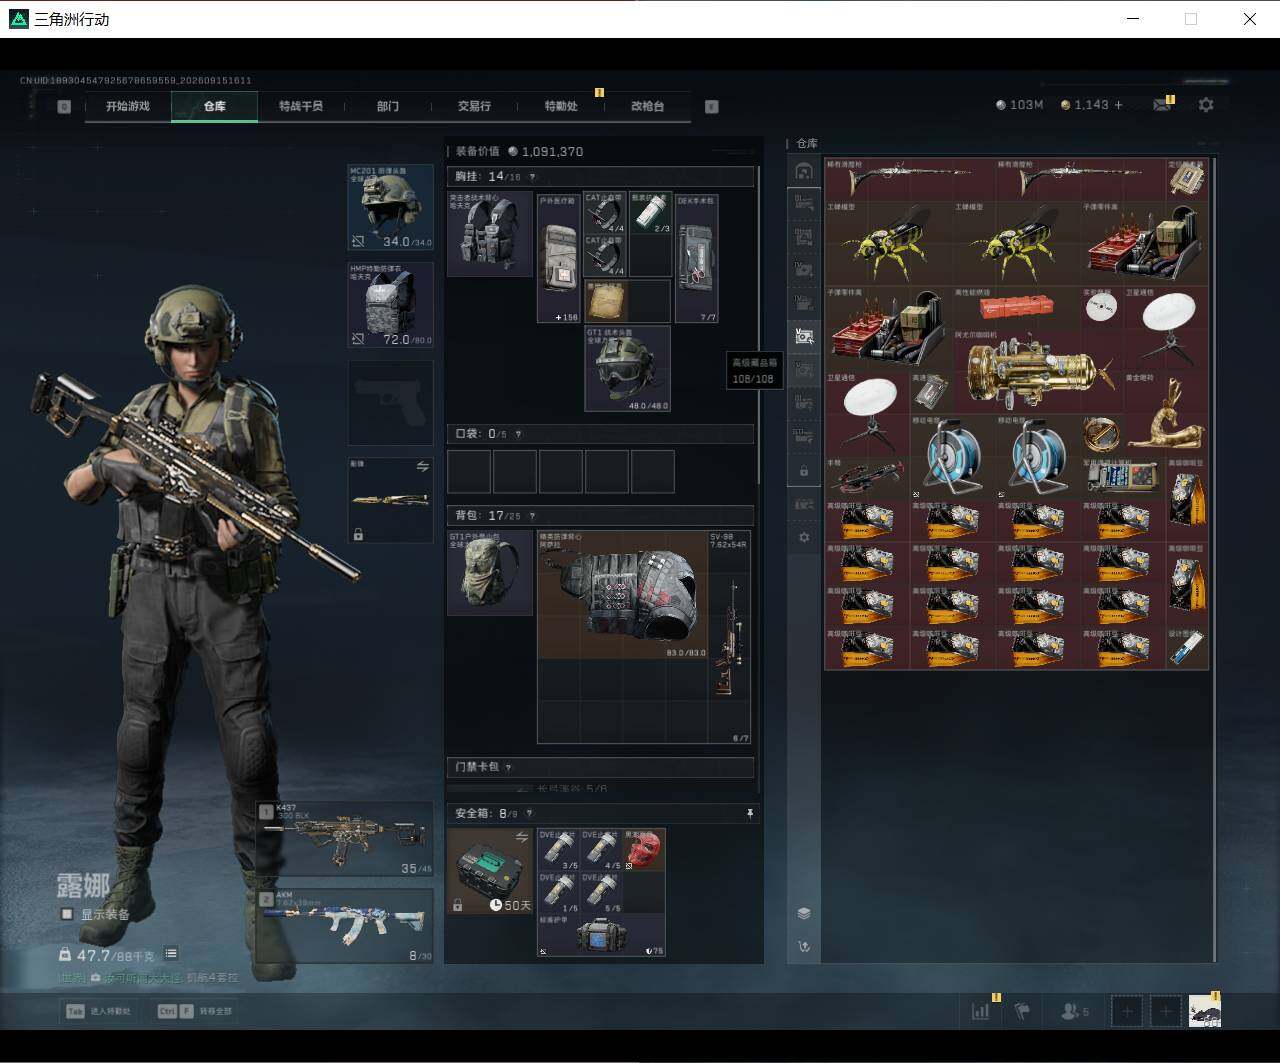Open help for 安全箱 section
1280x1063 pixels.
(529, 814)
